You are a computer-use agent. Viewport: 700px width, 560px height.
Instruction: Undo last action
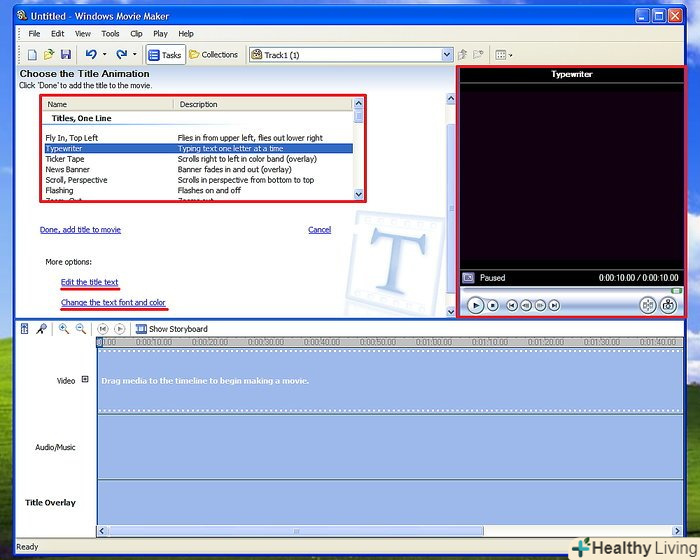(x=91, y=54)
